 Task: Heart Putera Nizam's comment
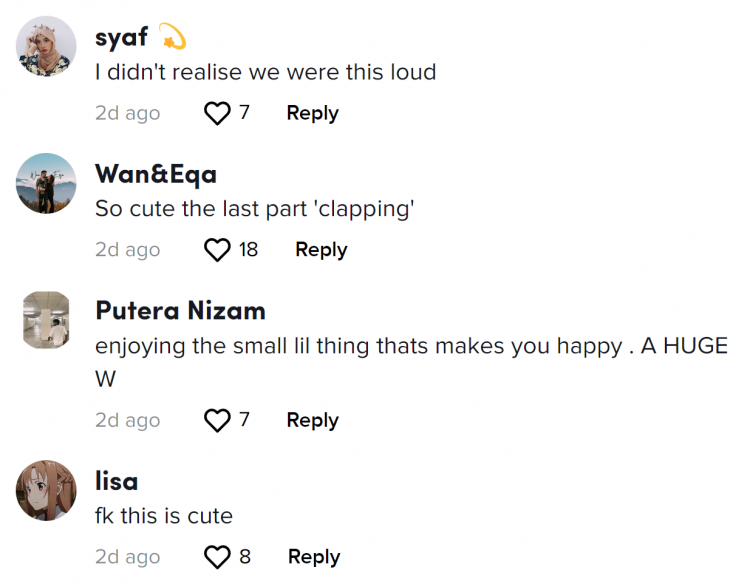[217, 420]
